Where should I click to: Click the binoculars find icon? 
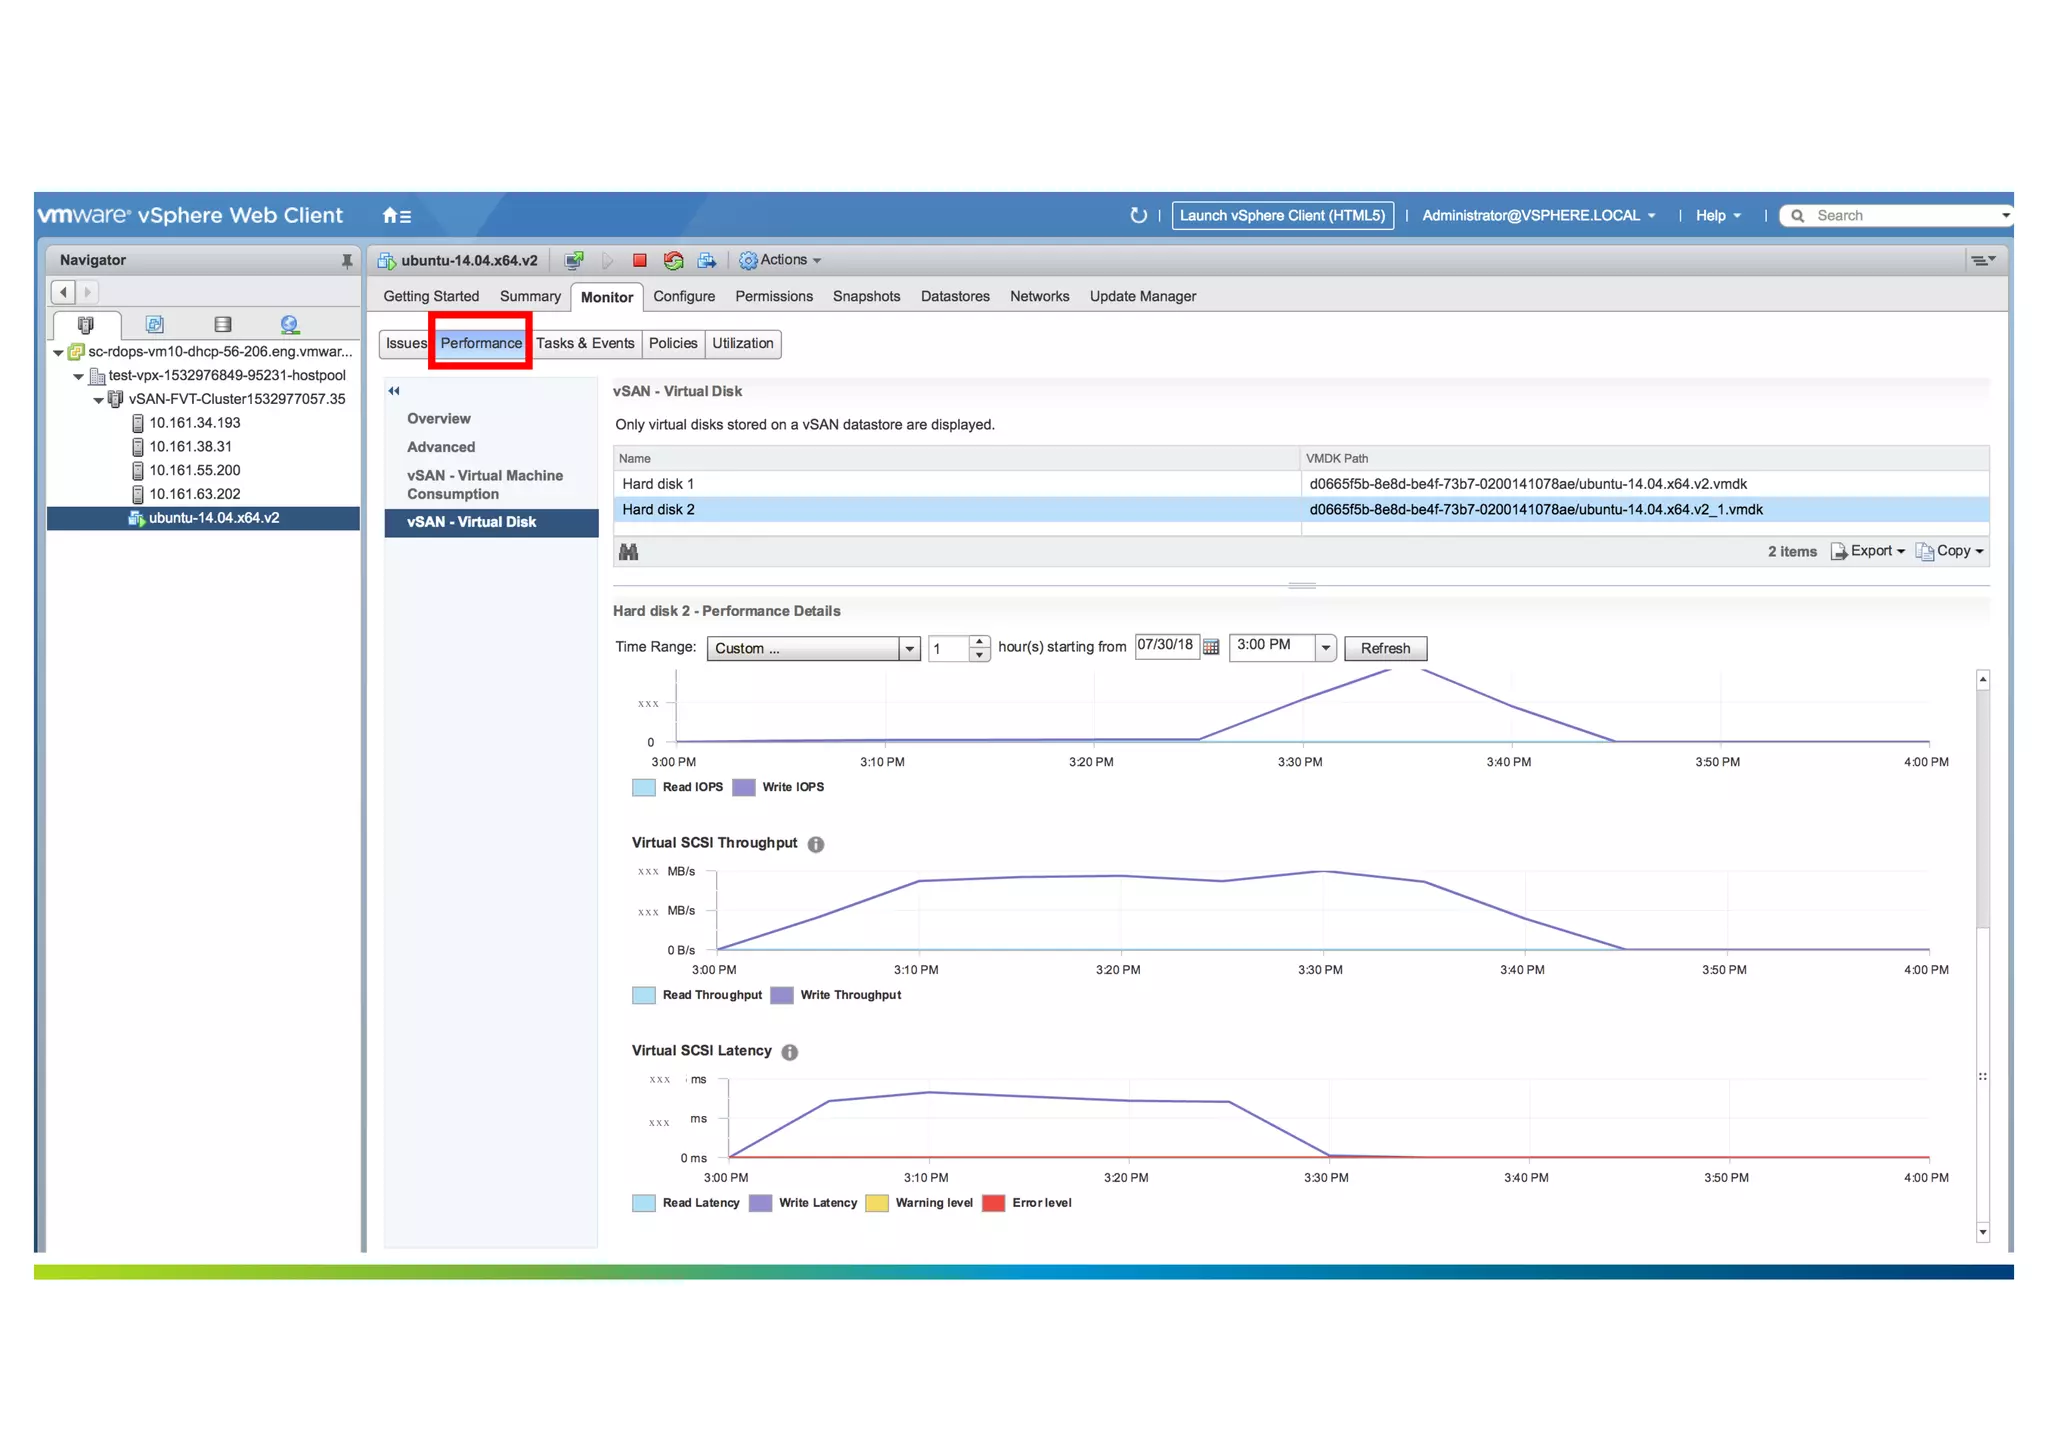(x=629, y=552)
